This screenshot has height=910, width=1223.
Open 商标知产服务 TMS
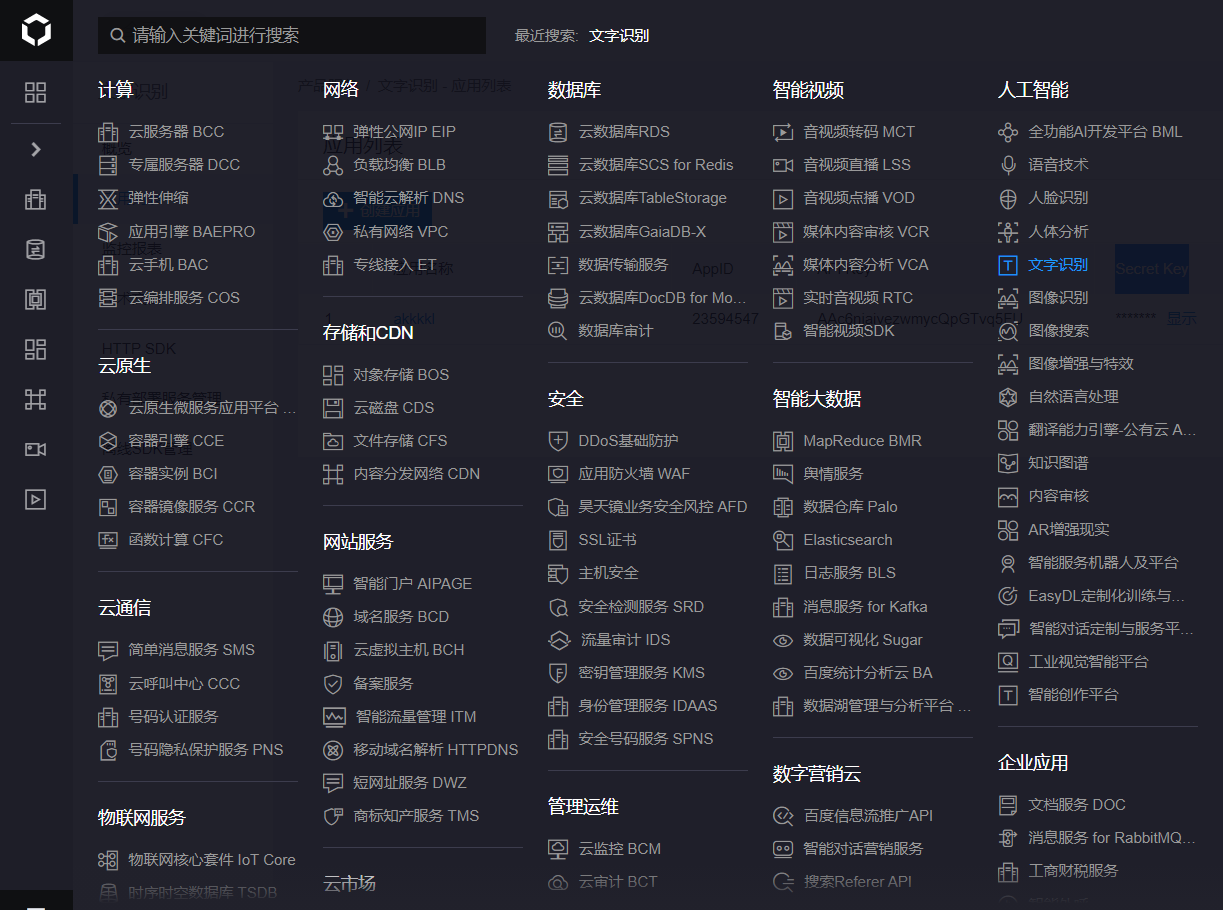[416, 816]
